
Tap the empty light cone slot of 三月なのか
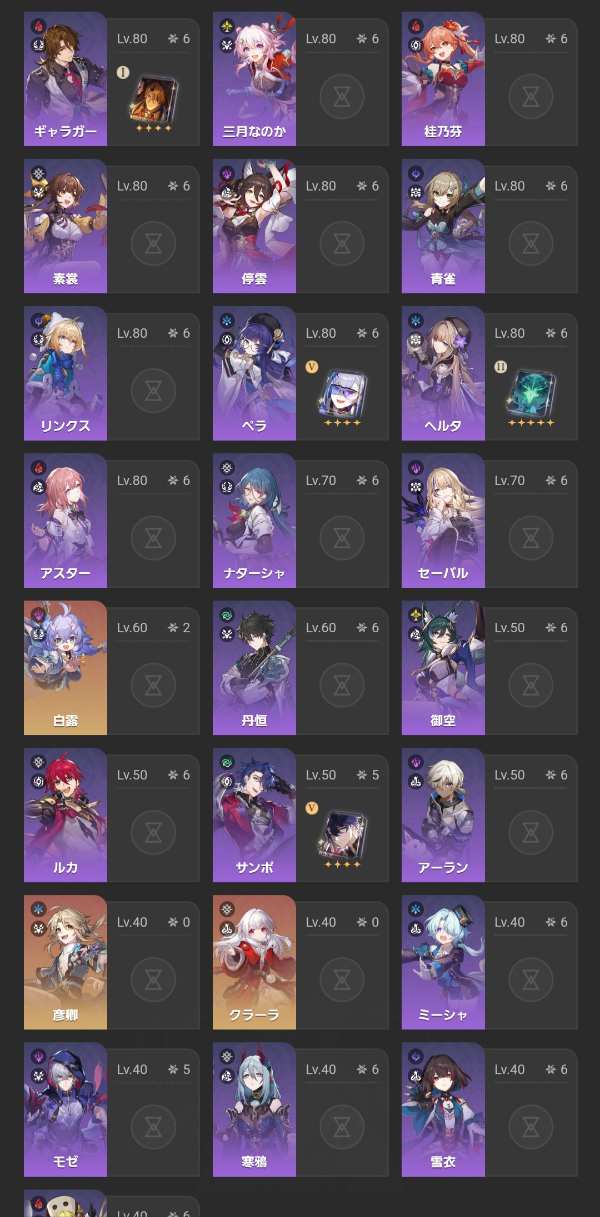342,97
